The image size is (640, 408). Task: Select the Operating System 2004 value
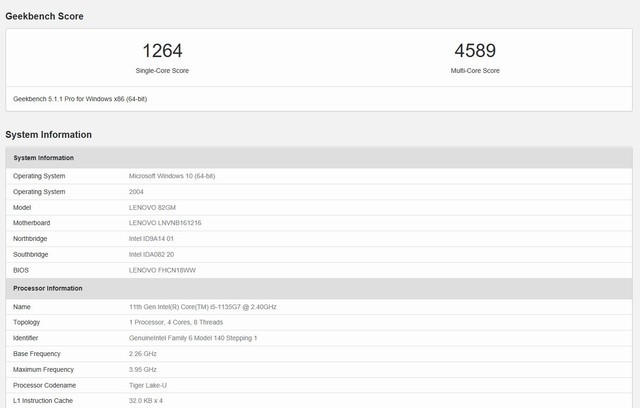pos(136,191)
